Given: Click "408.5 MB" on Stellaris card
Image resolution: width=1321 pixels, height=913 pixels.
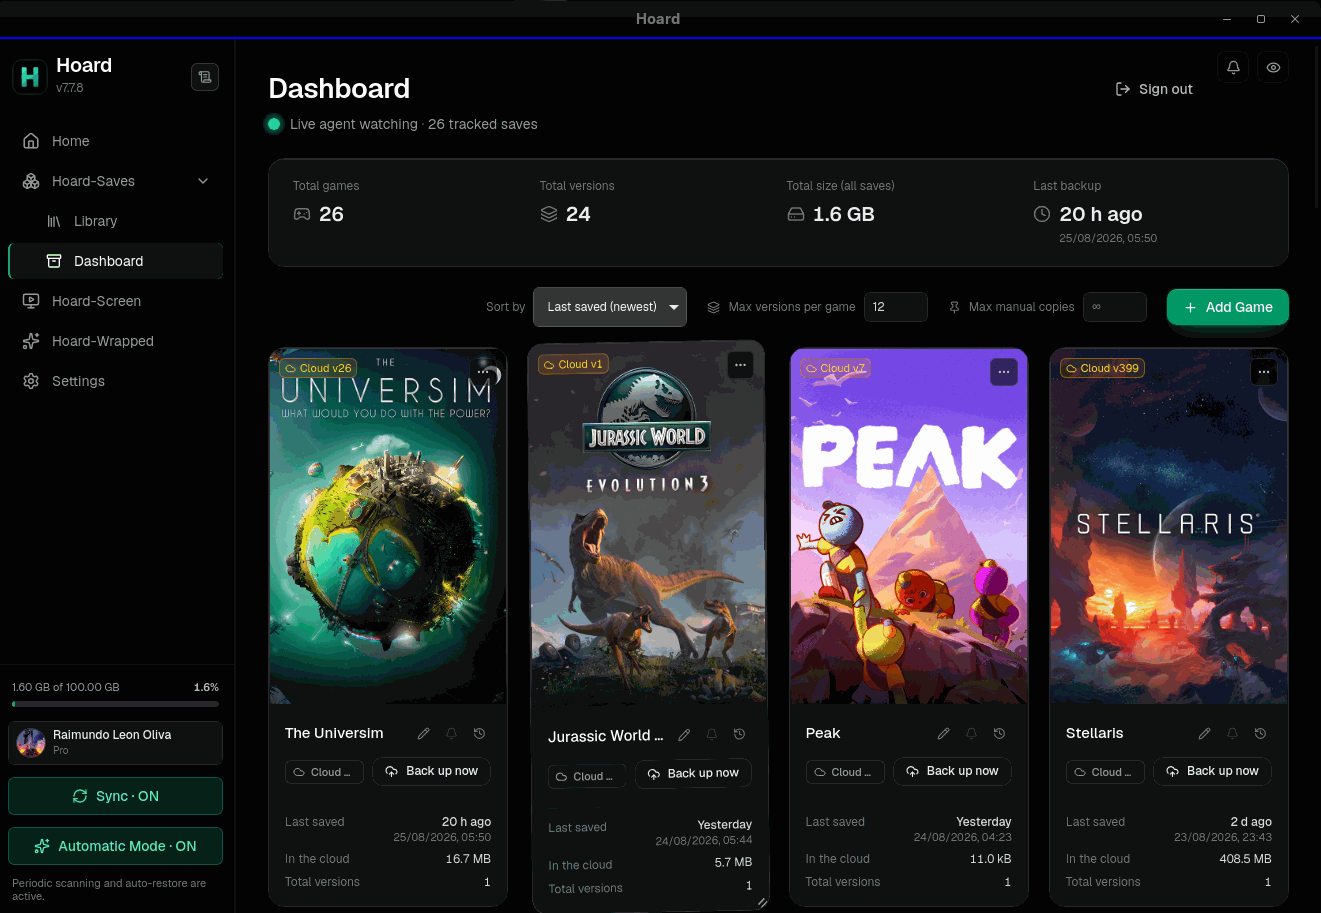Looking at the screenshot, I should tap(1245, 859).
